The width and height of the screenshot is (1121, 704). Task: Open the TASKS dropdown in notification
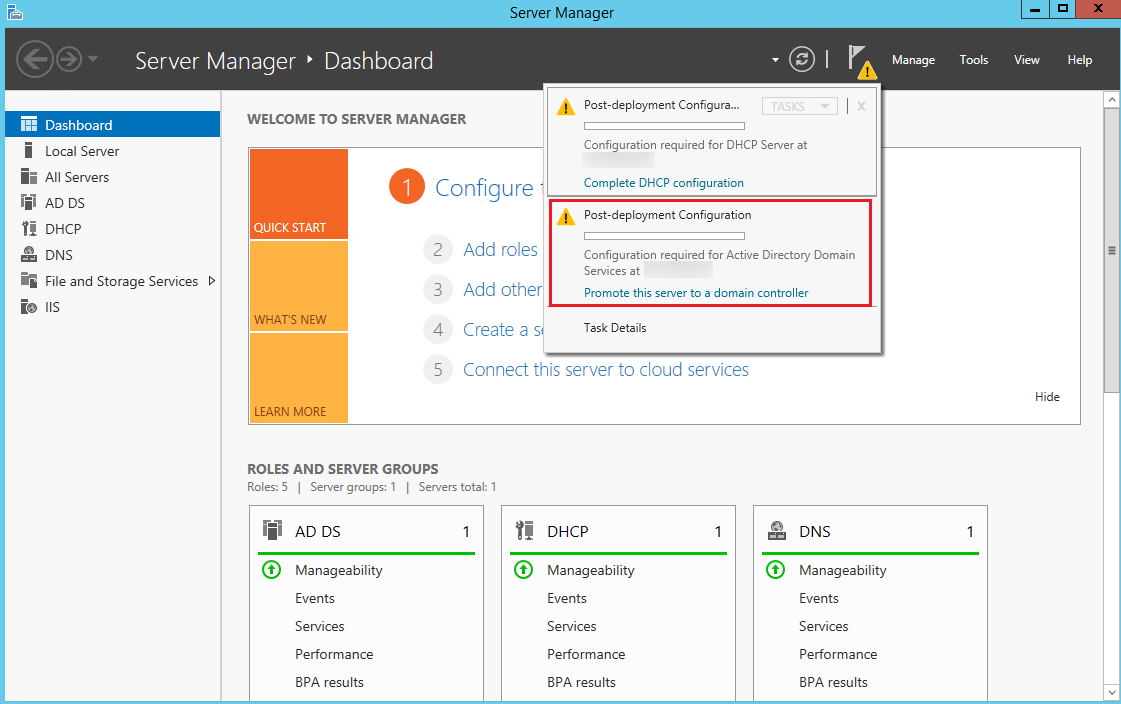[x=799, y=106]
